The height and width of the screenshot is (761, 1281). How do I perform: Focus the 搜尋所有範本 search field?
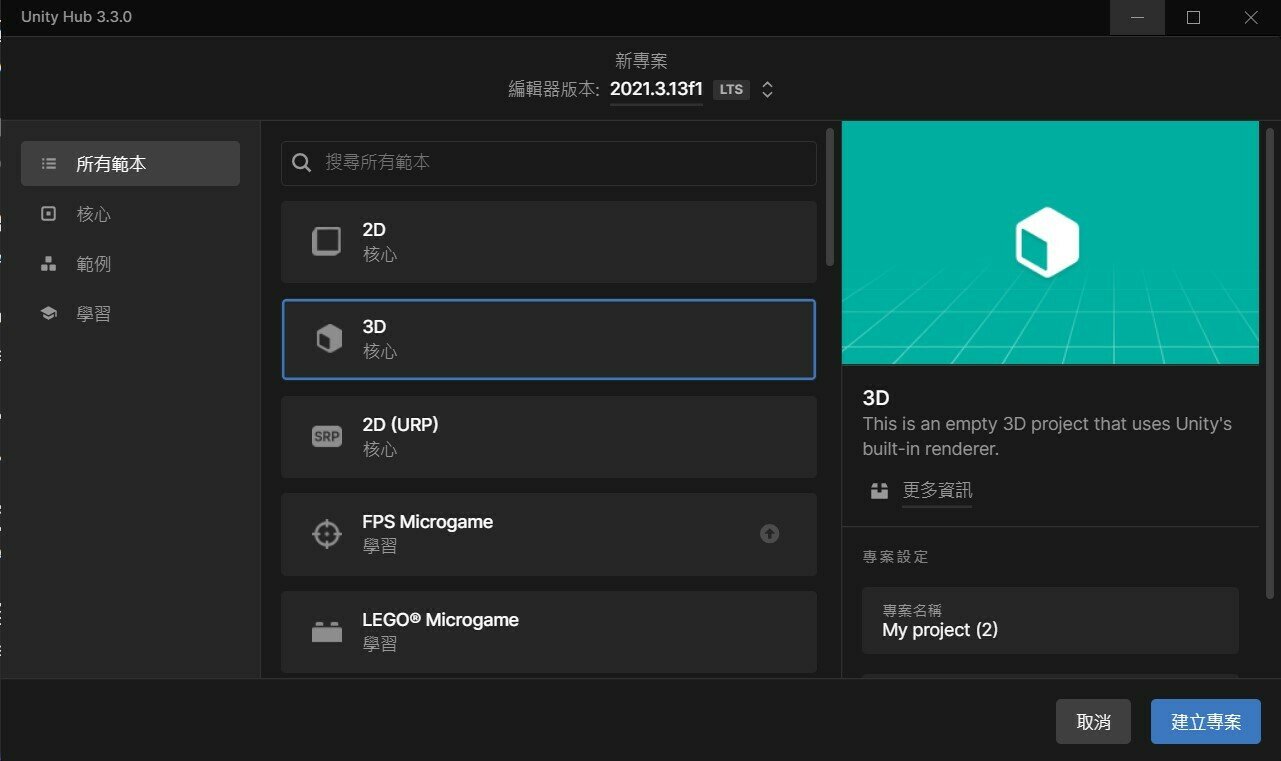[549, 163]
